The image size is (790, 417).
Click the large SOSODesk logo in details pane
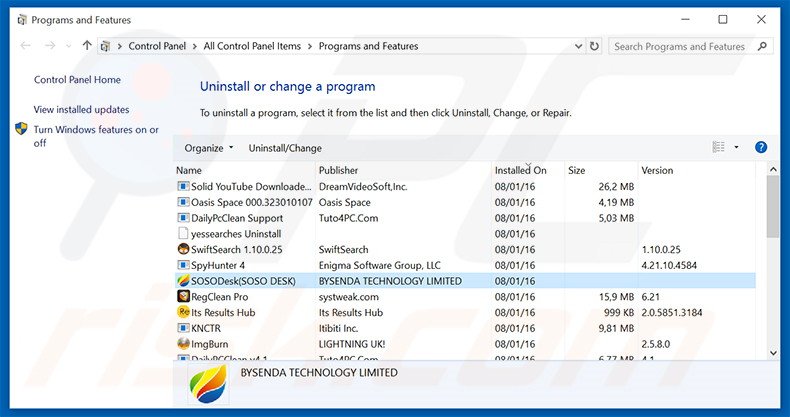pyautogui.click(x=209, y=384)
